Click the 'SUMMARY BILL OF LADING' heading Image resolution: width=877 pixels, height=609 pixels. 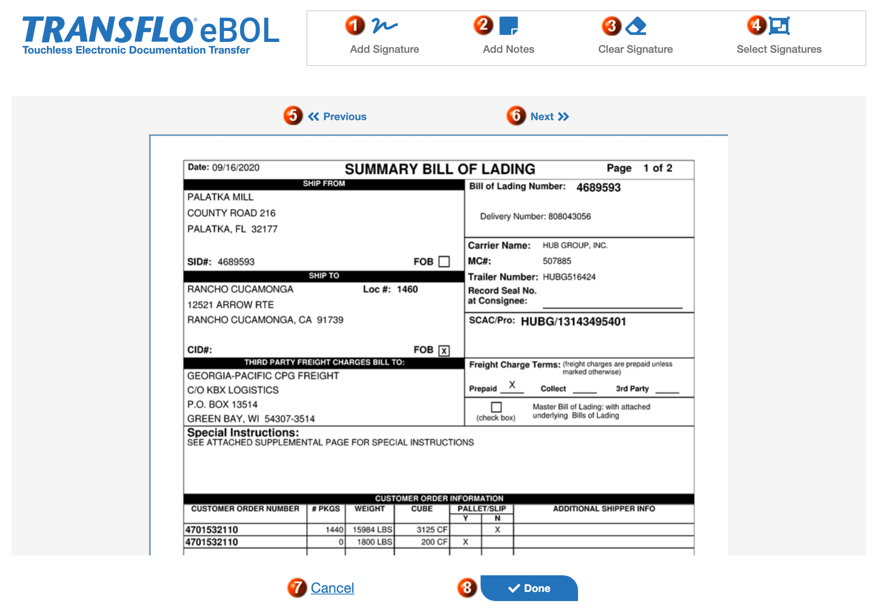click(x=440, y=169)
